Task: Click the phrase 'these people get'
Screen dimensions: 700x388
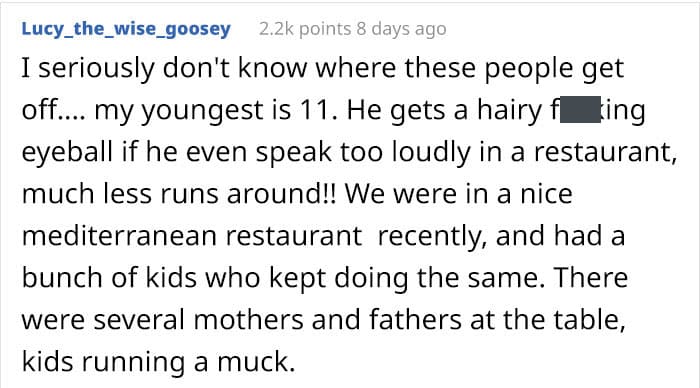Action: click(514, 69)
